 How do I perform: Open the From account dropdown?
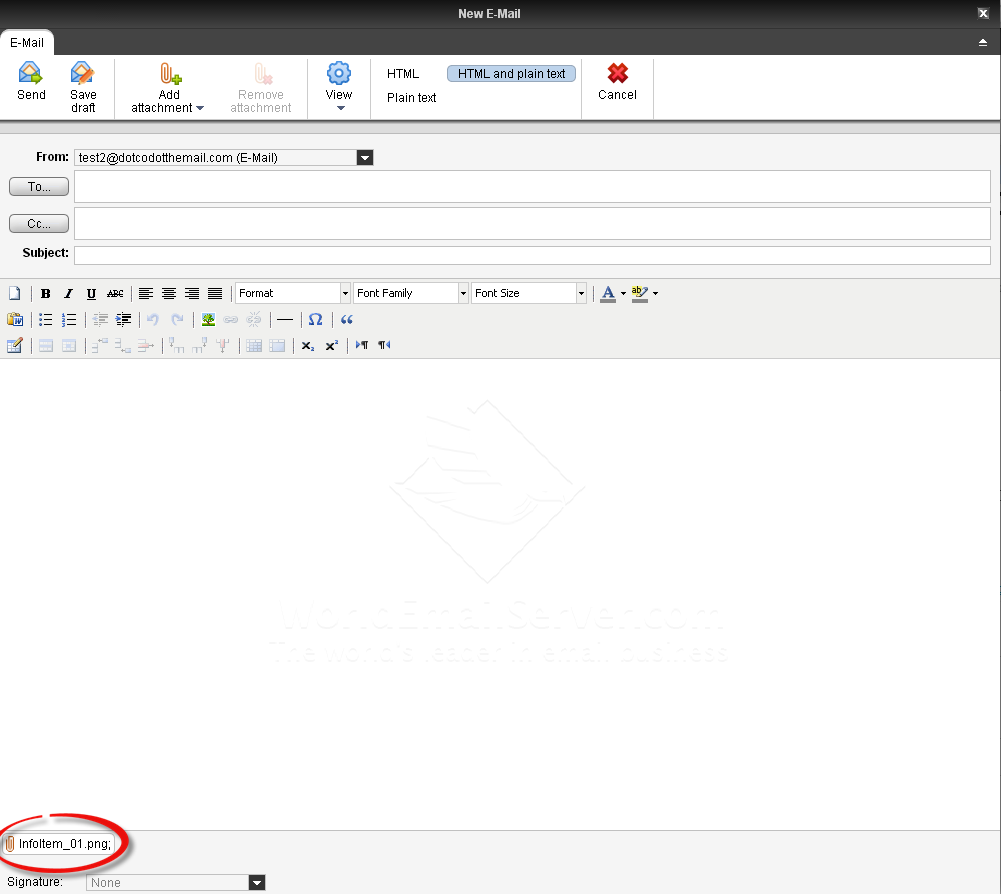pos(365,158)
